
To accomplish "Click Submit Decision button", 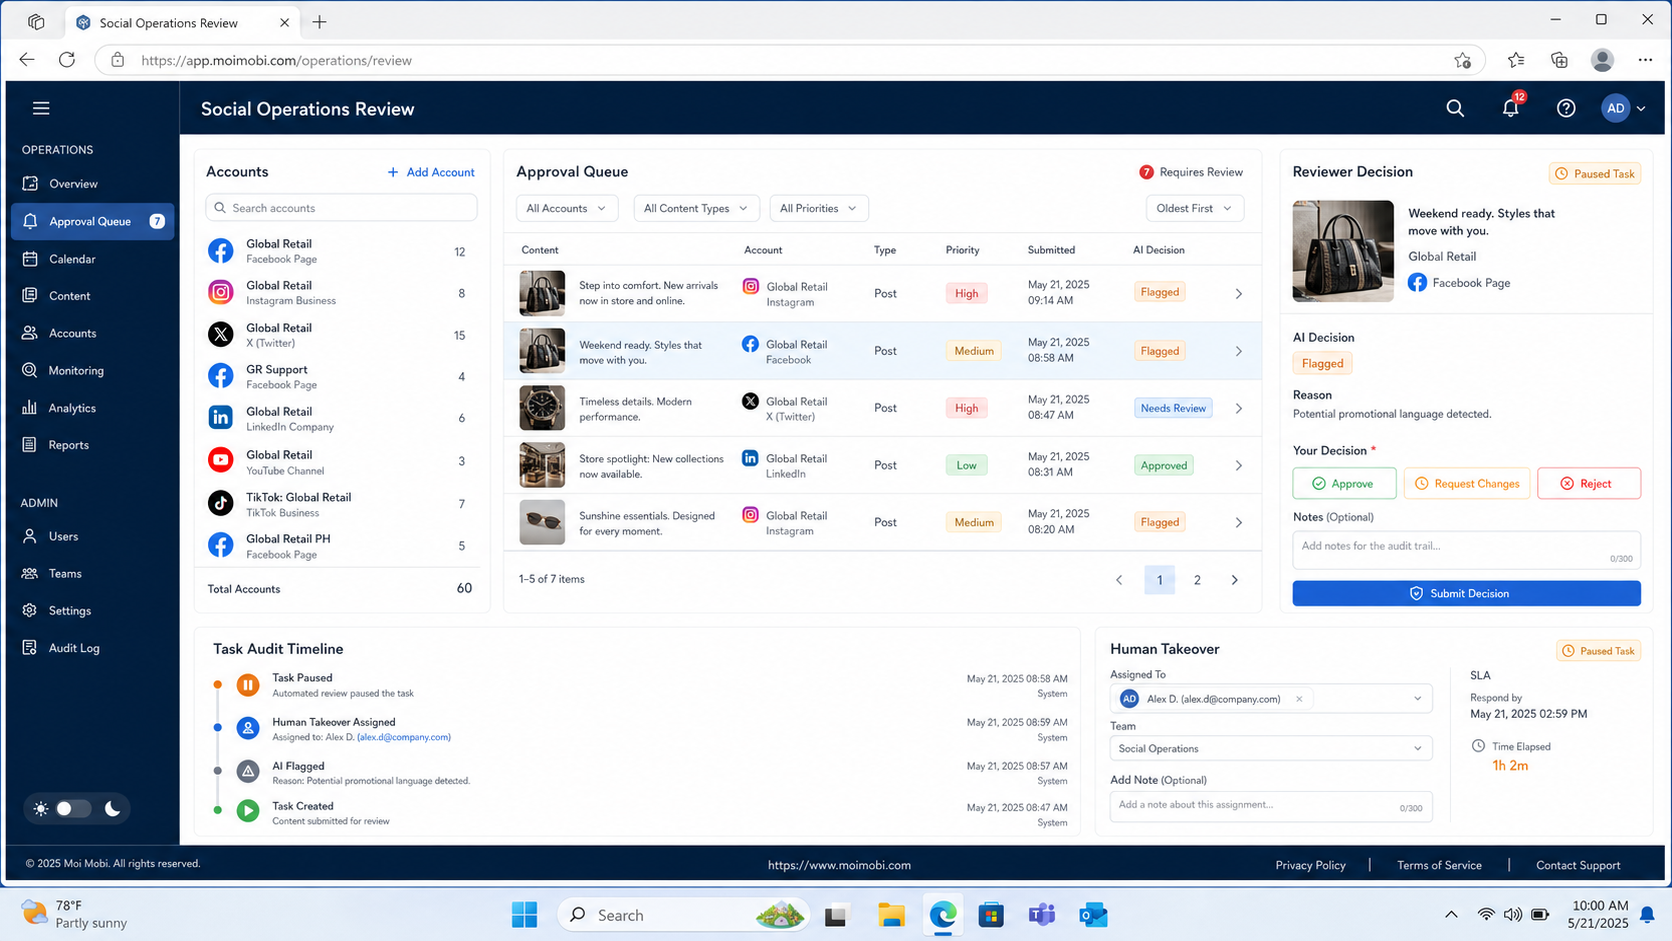I will coord(1466,593).
